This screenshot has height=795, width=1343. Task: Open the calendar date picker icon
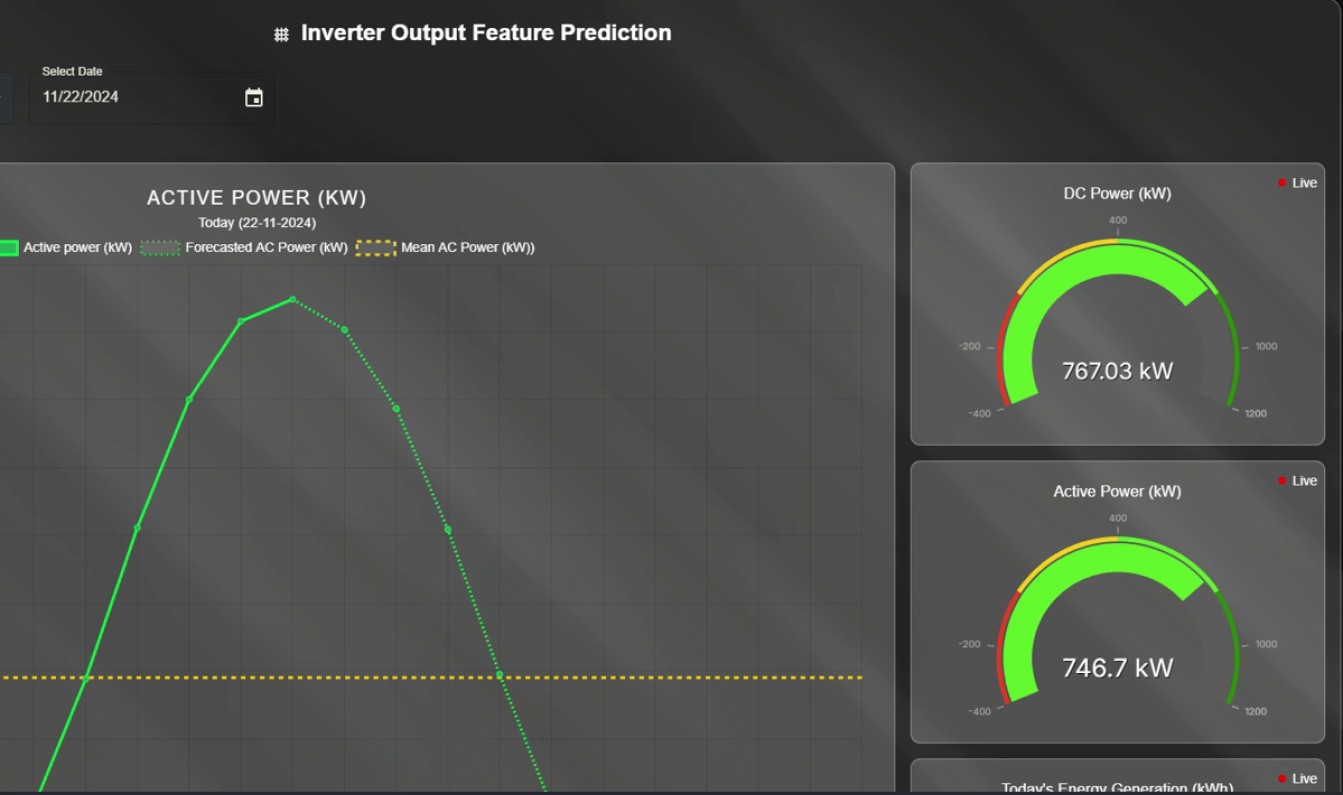pos(254,97)
